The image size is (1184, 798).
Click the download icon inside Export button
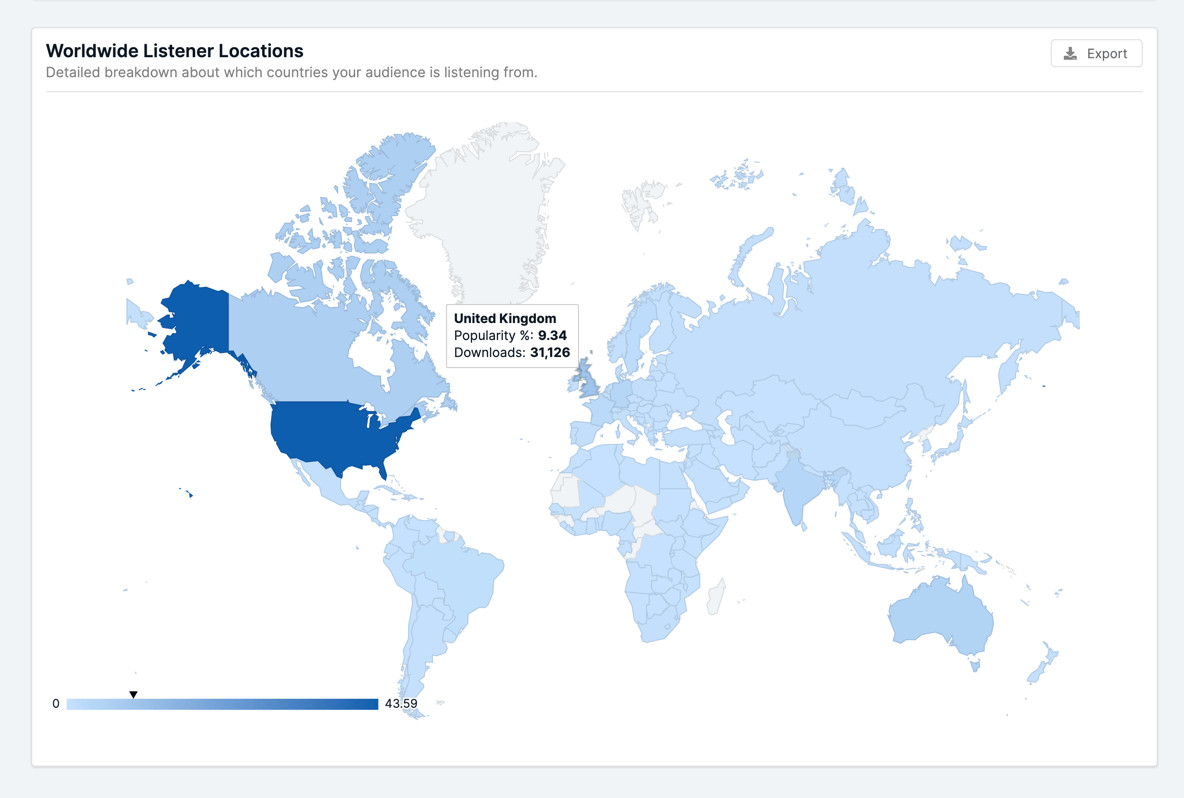click(x=1070, y=53)
